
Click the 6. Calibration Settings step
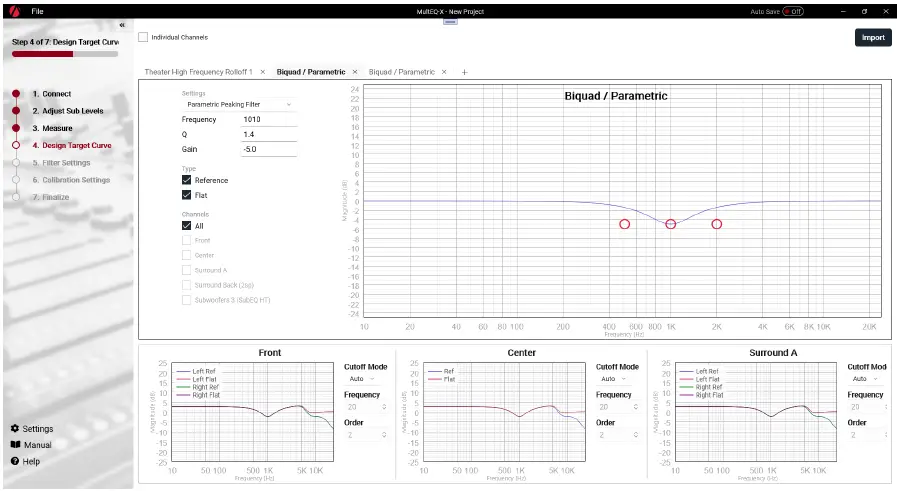click(x=71, y=180)
